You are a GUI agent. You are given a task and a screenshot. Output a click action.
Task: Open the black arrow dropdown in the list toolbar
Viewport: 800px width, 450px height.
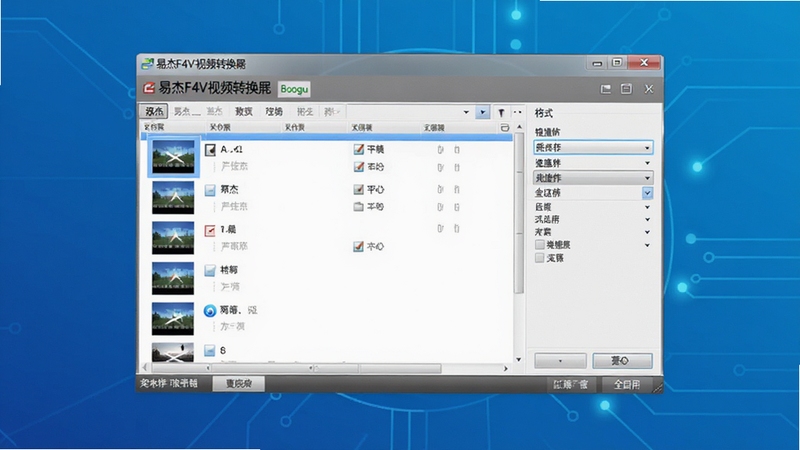pos(466,112)
